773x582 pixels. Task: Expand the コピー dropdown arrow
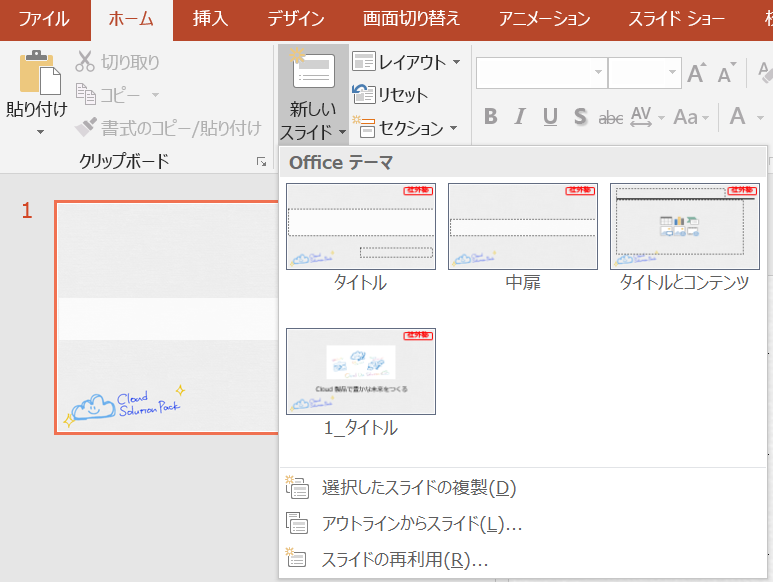click(x=155, y=95)
